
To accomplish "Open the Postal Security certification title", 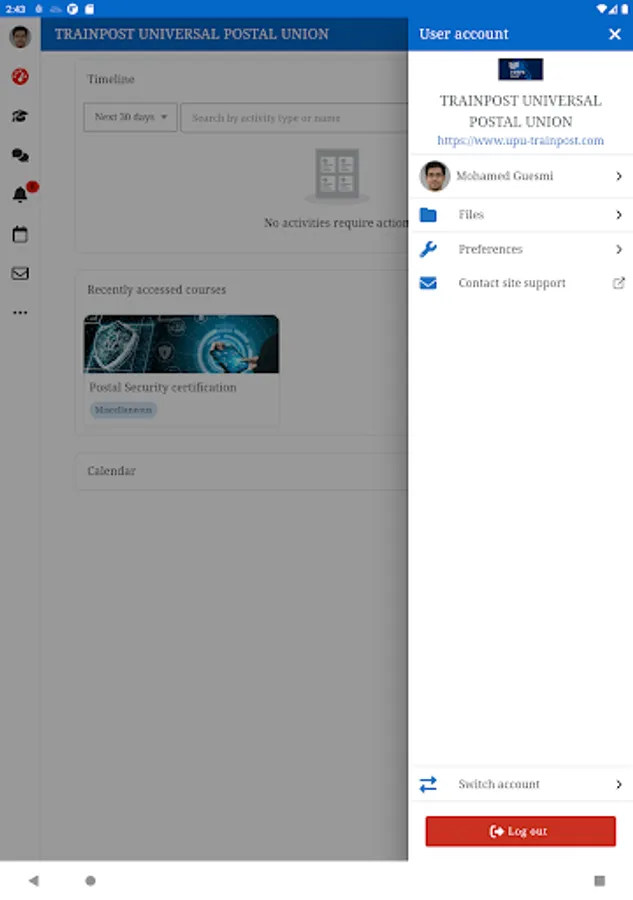I will pyautogui.click(x=163, y=387).
